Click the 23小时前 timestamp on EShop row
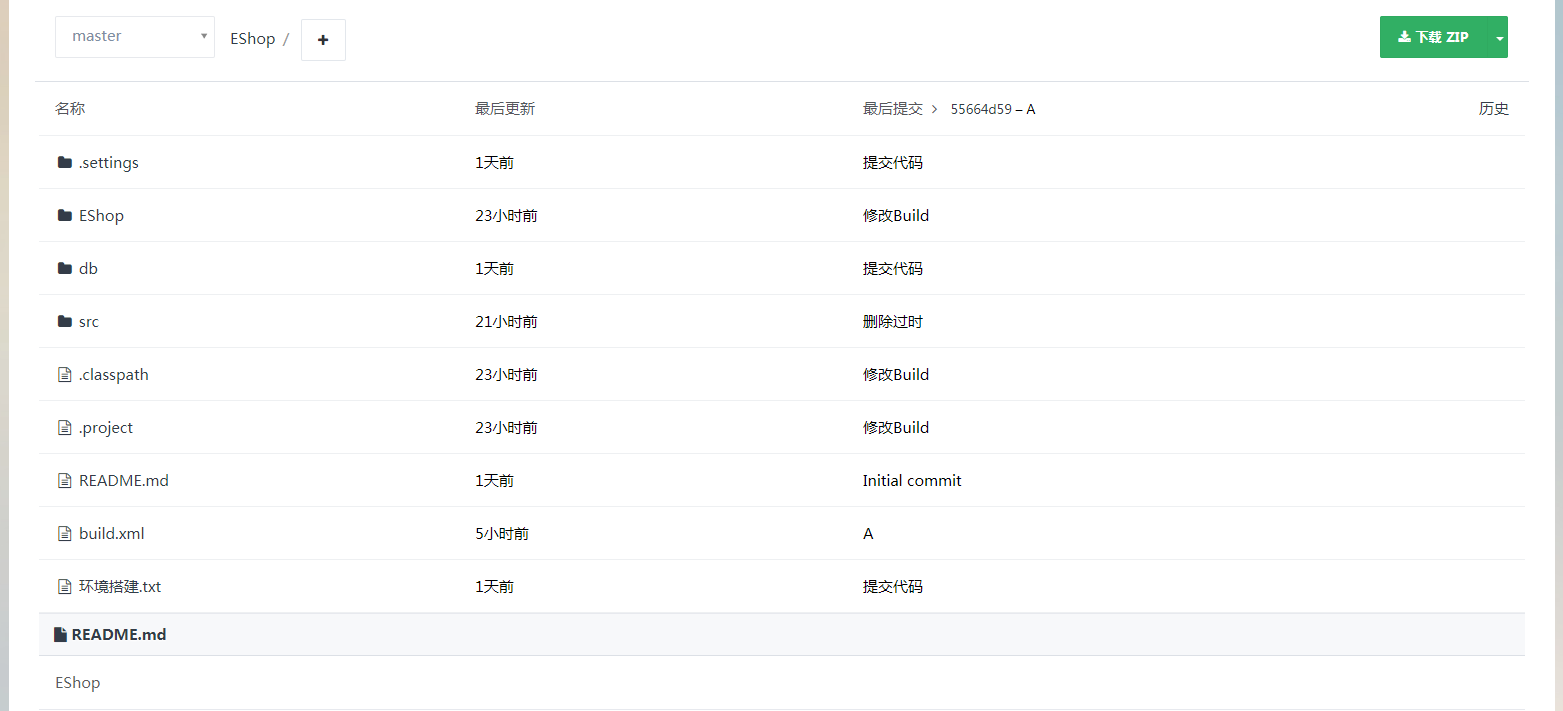 [x=506, y=215]
